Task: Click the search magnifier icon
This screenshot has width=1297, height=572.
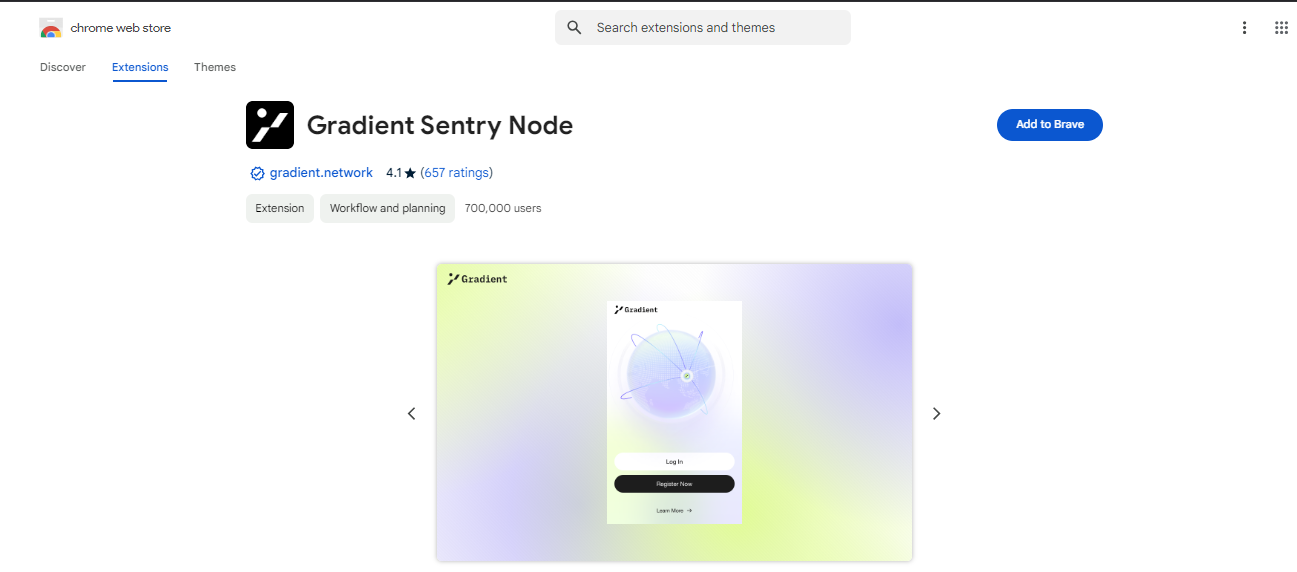Action: point(574,28)
